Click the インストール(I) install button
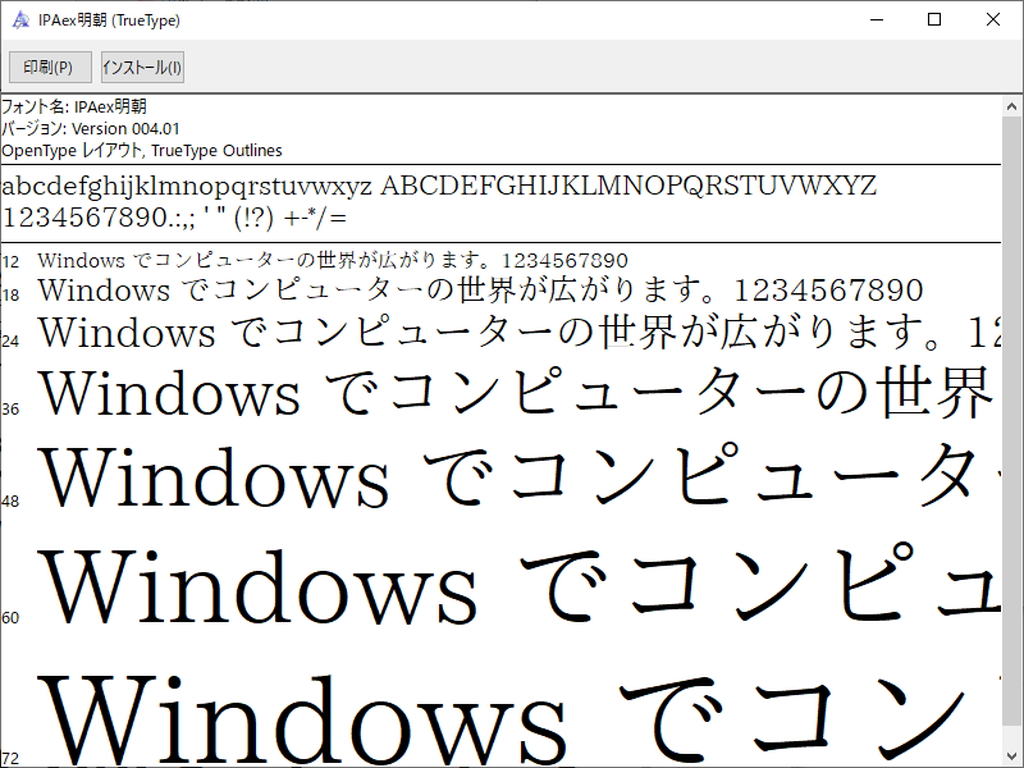 [142, 67]
